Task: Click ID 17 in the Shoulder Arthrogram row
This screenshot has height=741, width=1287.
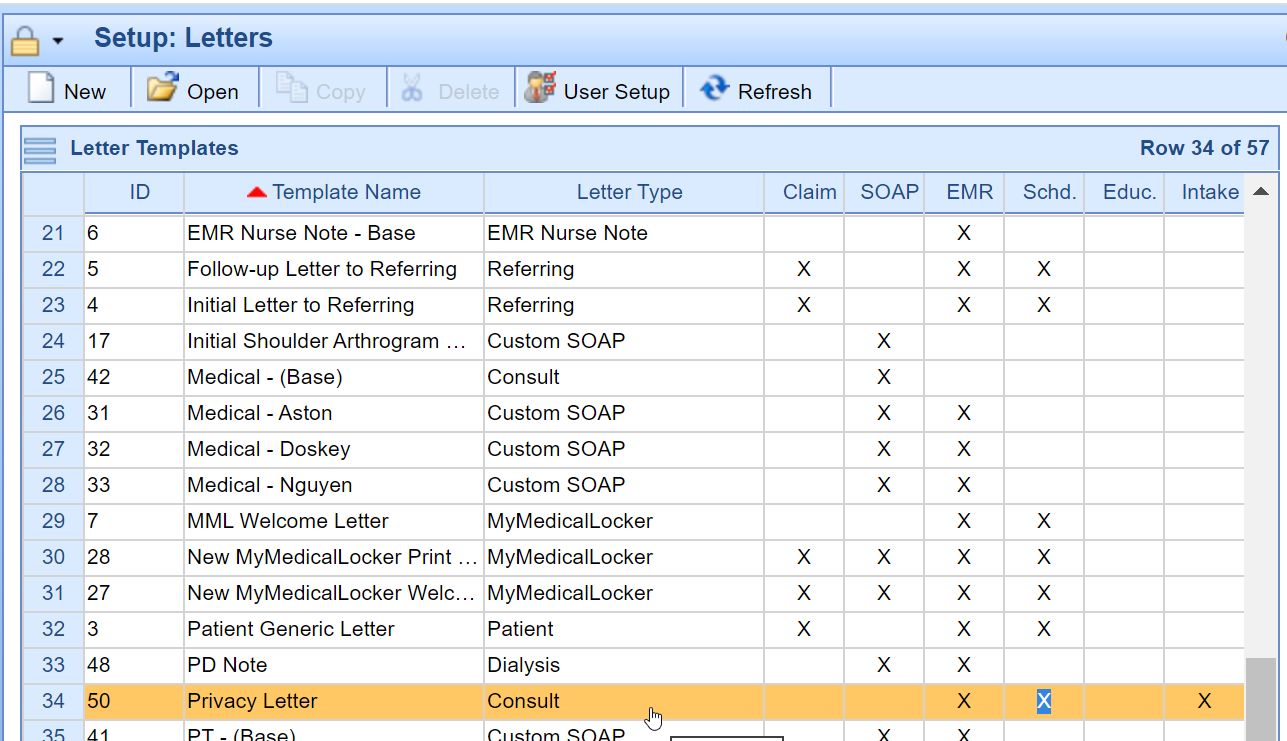Action: coord(98,341)
